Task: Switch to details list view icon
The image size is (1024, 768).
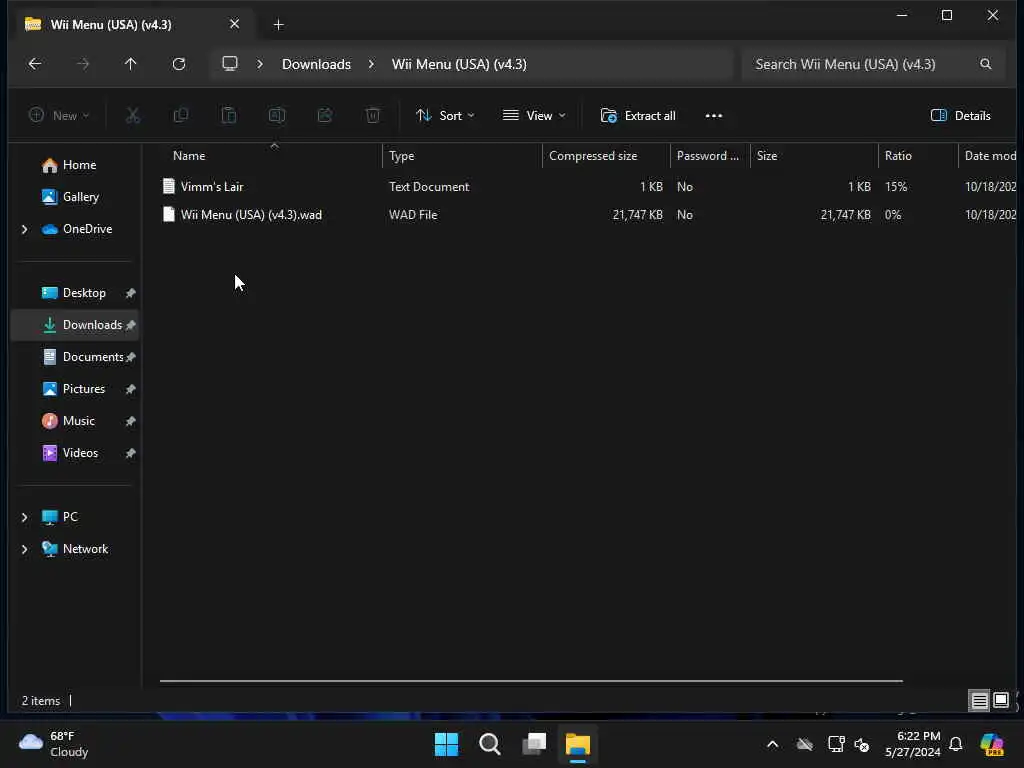Action: click(x=980, y=701)
